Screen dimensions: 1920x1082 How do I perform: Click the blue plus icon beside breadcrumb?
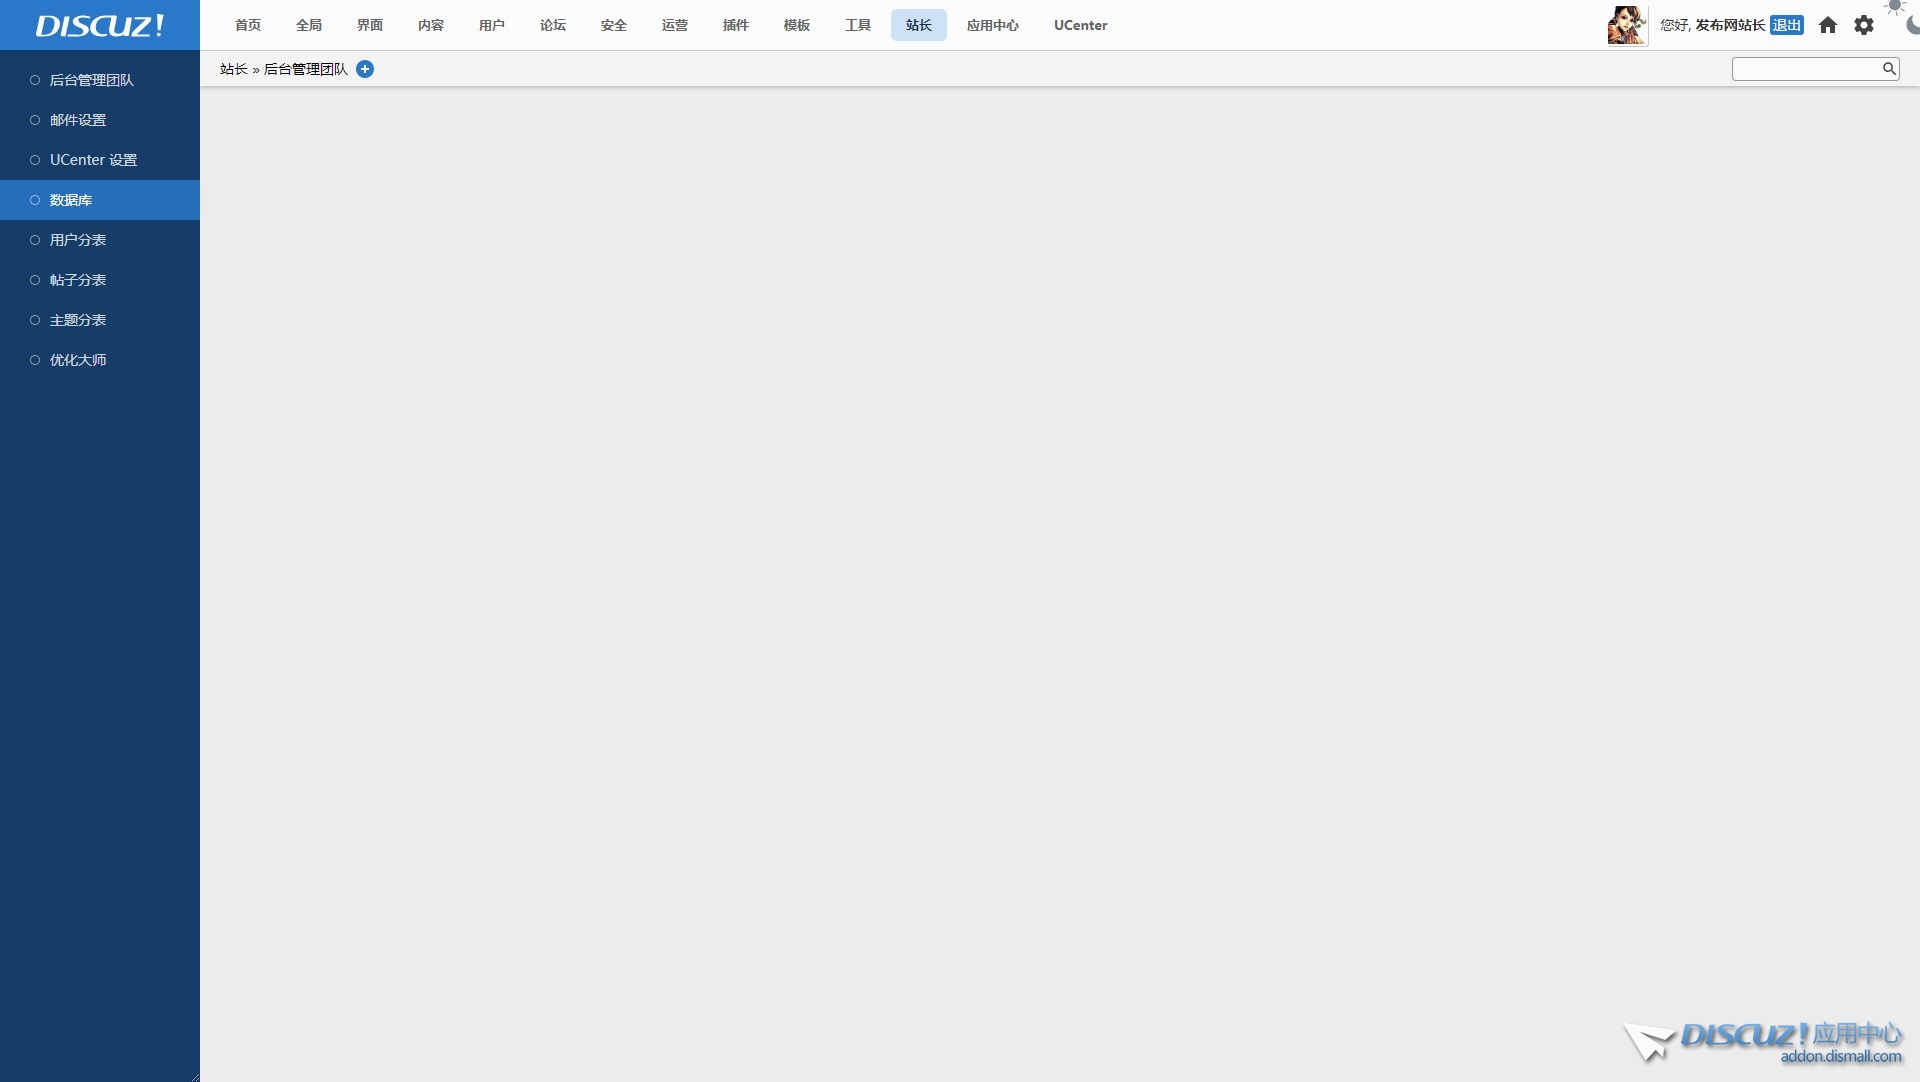(365, 69)
